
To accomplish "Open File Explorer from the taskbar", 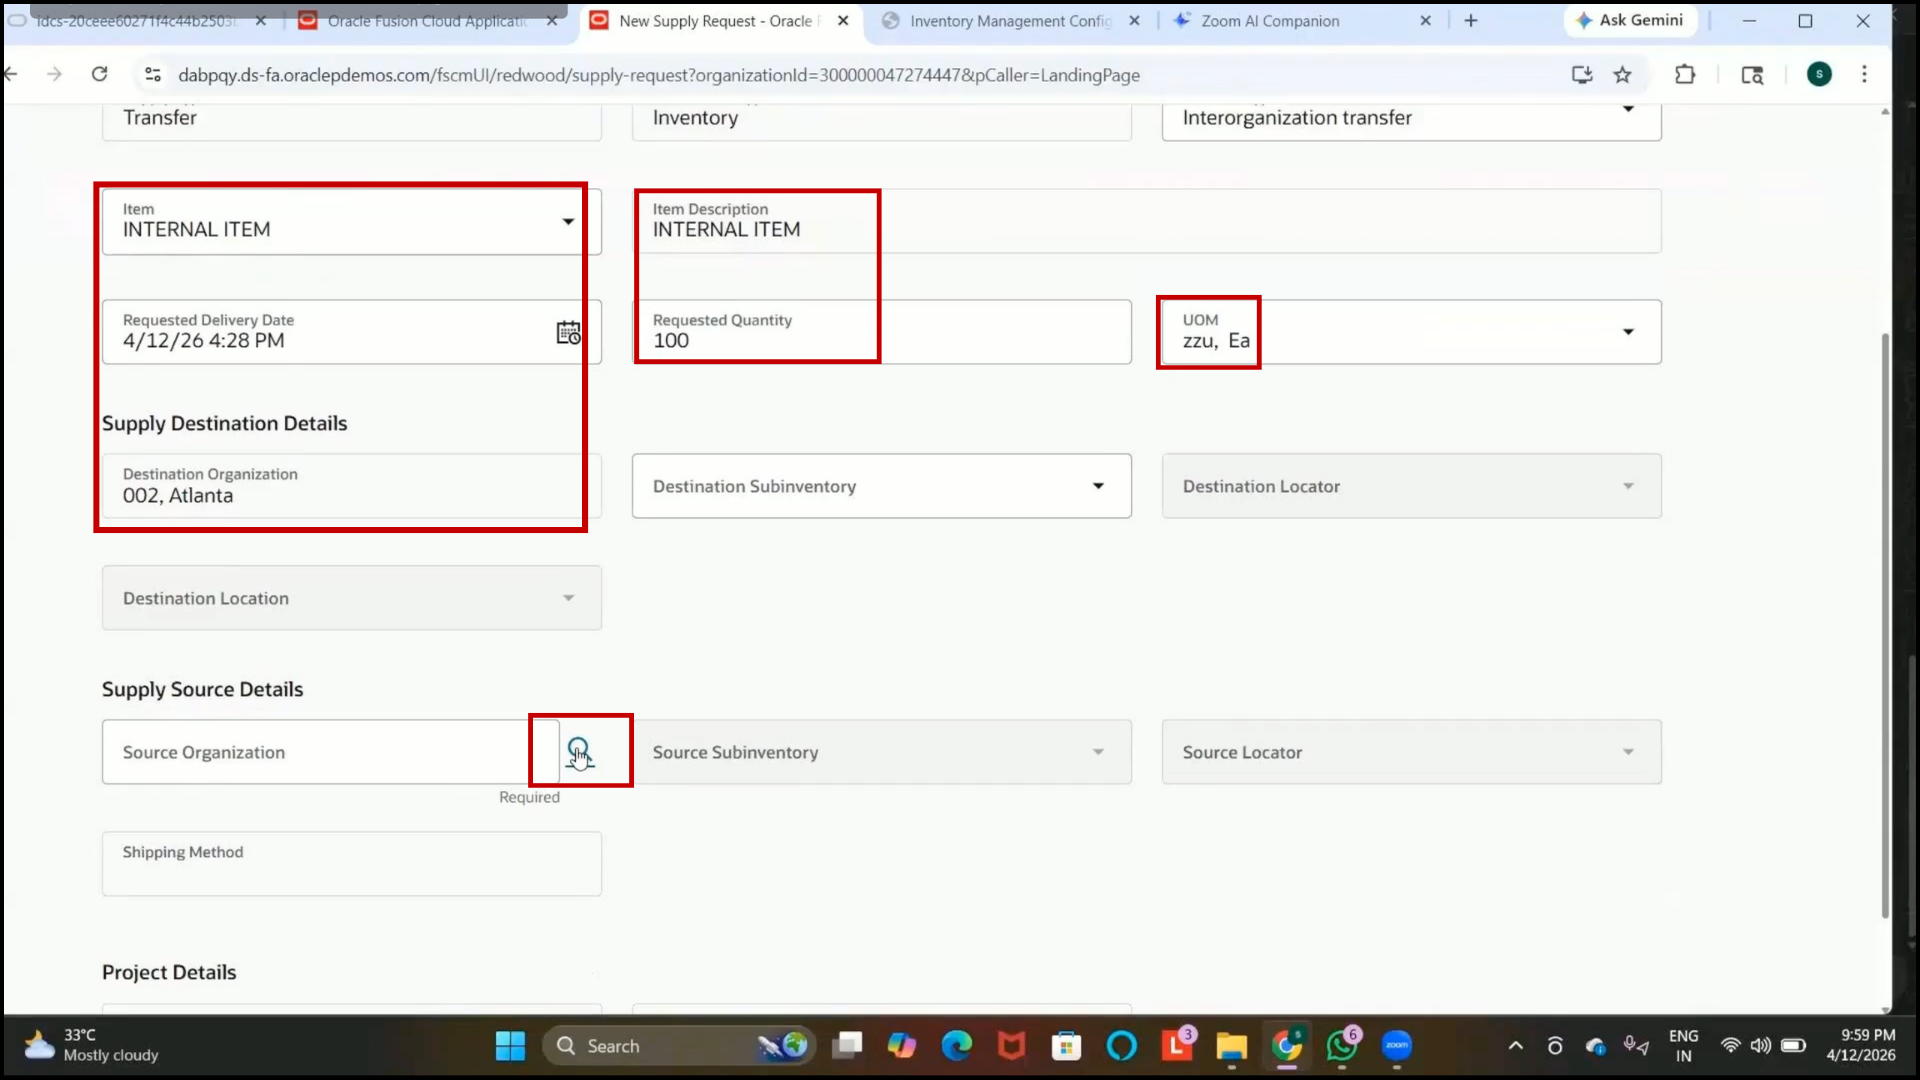I will [x=1231, y=1046].
